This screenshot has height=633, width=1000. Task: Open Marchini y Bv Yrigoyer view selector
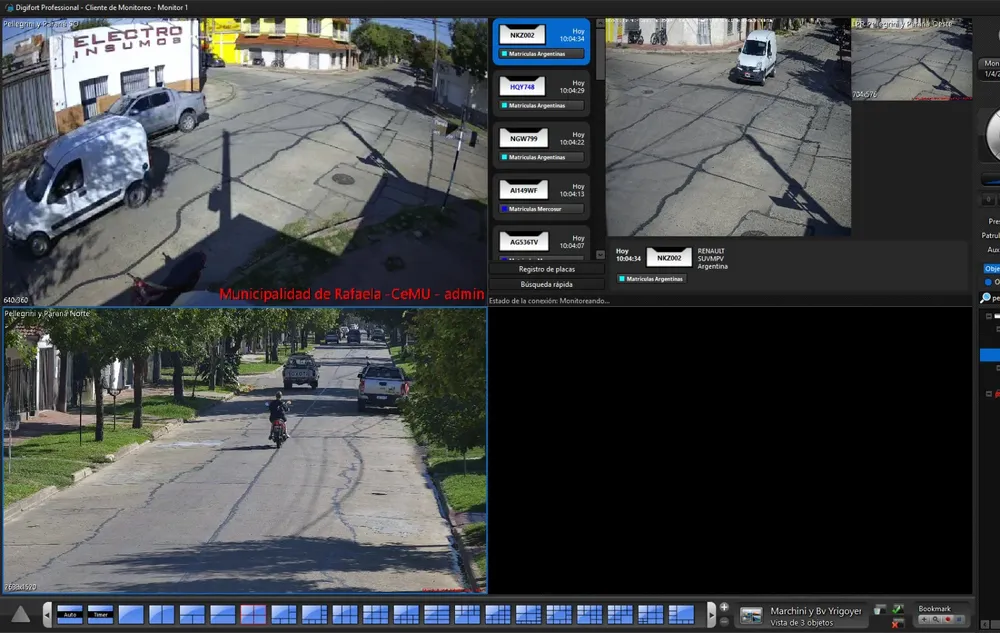(x=800, y=615)
